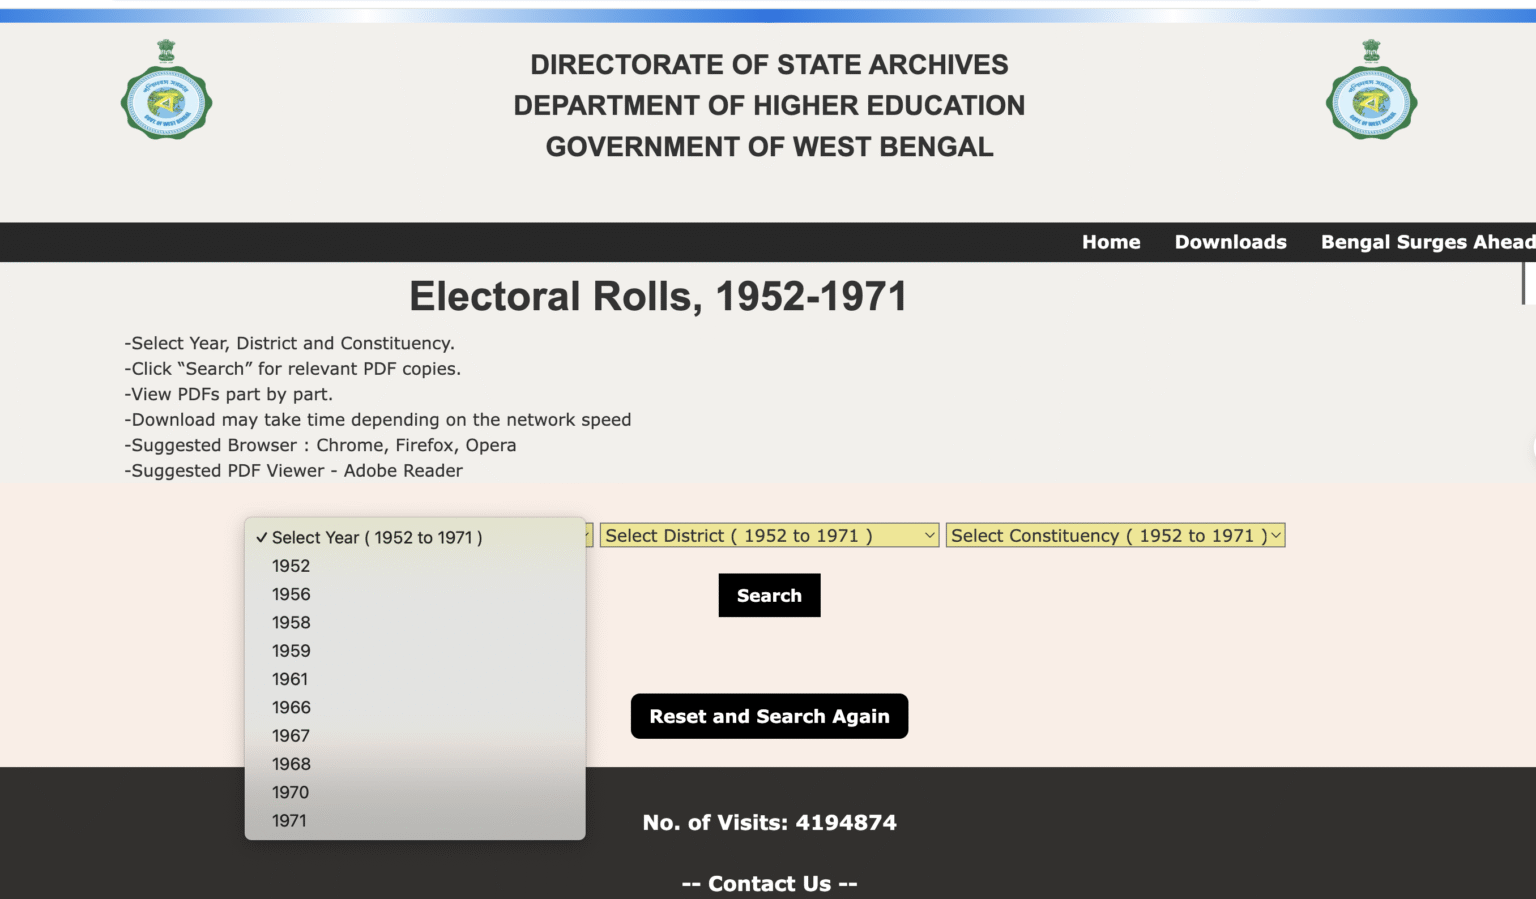Navigate to the Home menu item

tap(1110, 242)
